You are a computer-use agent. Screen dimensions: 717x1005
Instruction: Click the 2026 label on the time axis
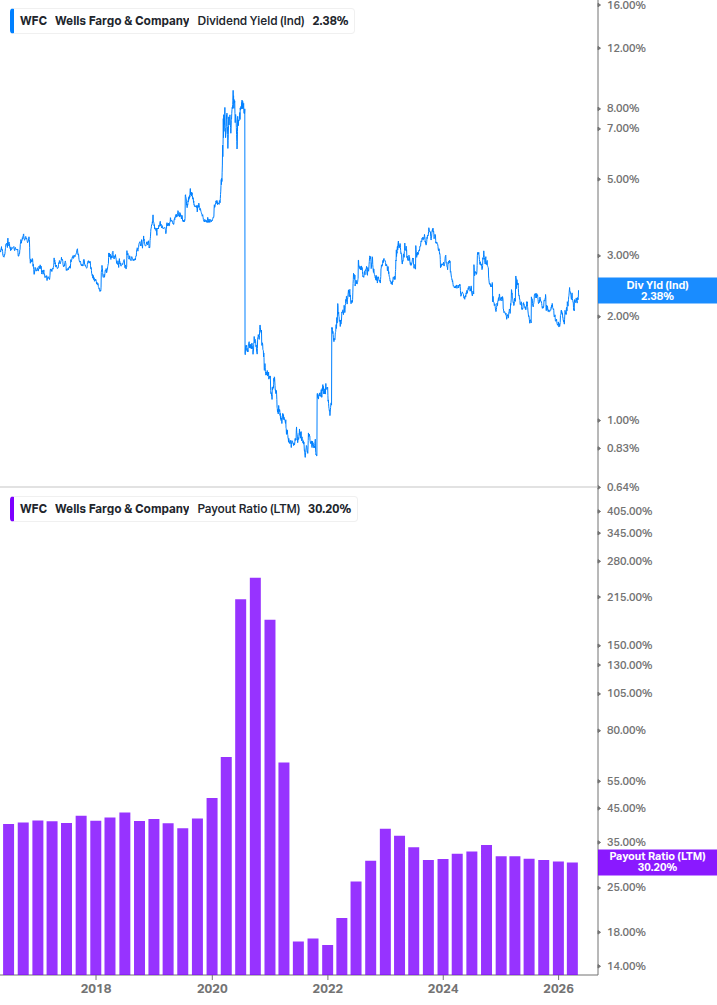558,988
